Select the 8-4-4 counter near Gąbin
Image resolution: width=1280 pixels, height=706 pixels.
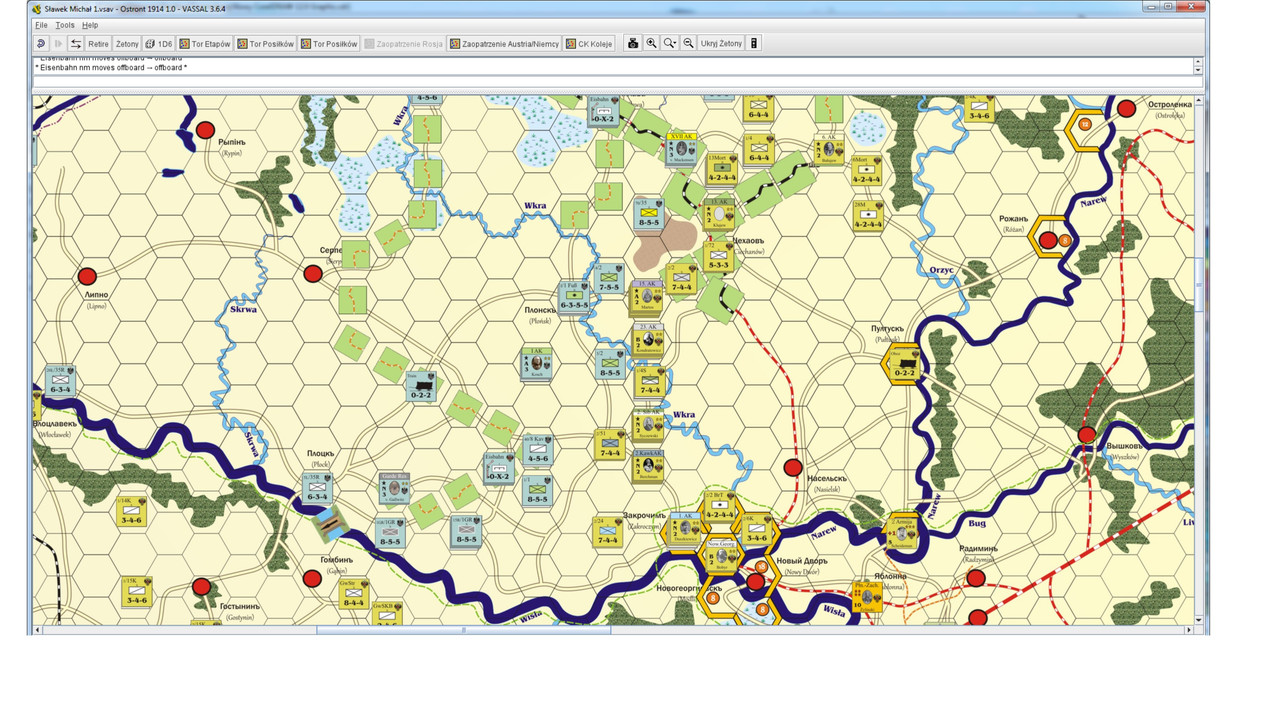pos(353,594)
